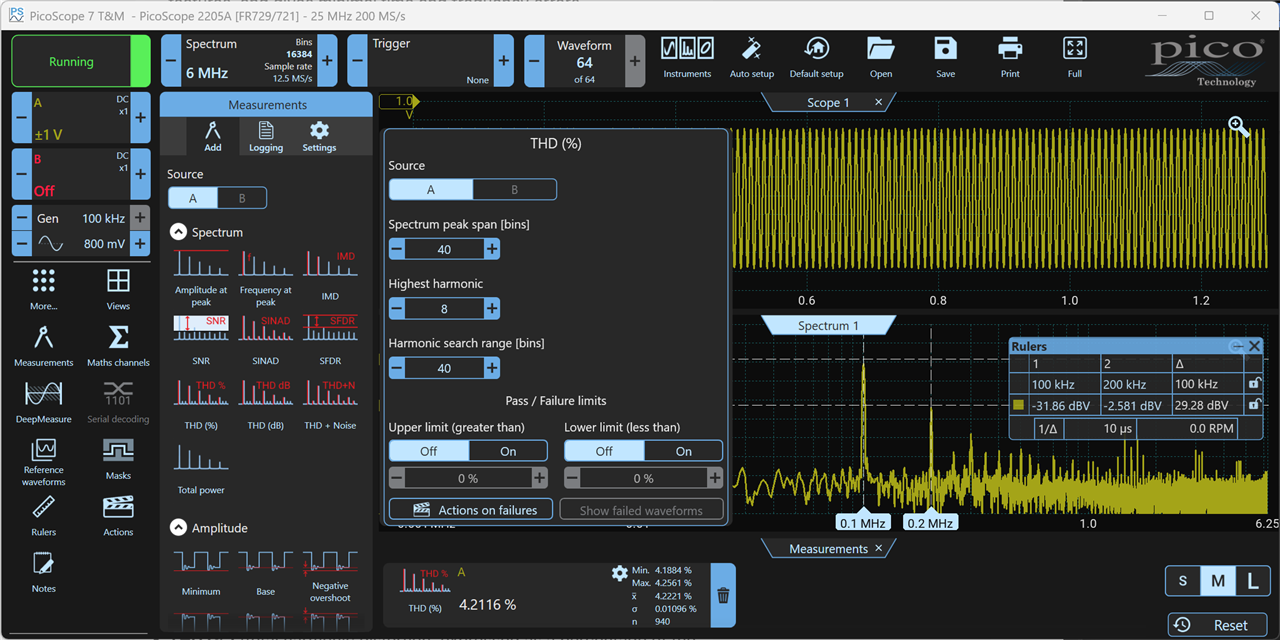Viewport: 1280px width, 640px height.
Task: Open the Instruments toolbar icon
Action: [x=687, y=58]
